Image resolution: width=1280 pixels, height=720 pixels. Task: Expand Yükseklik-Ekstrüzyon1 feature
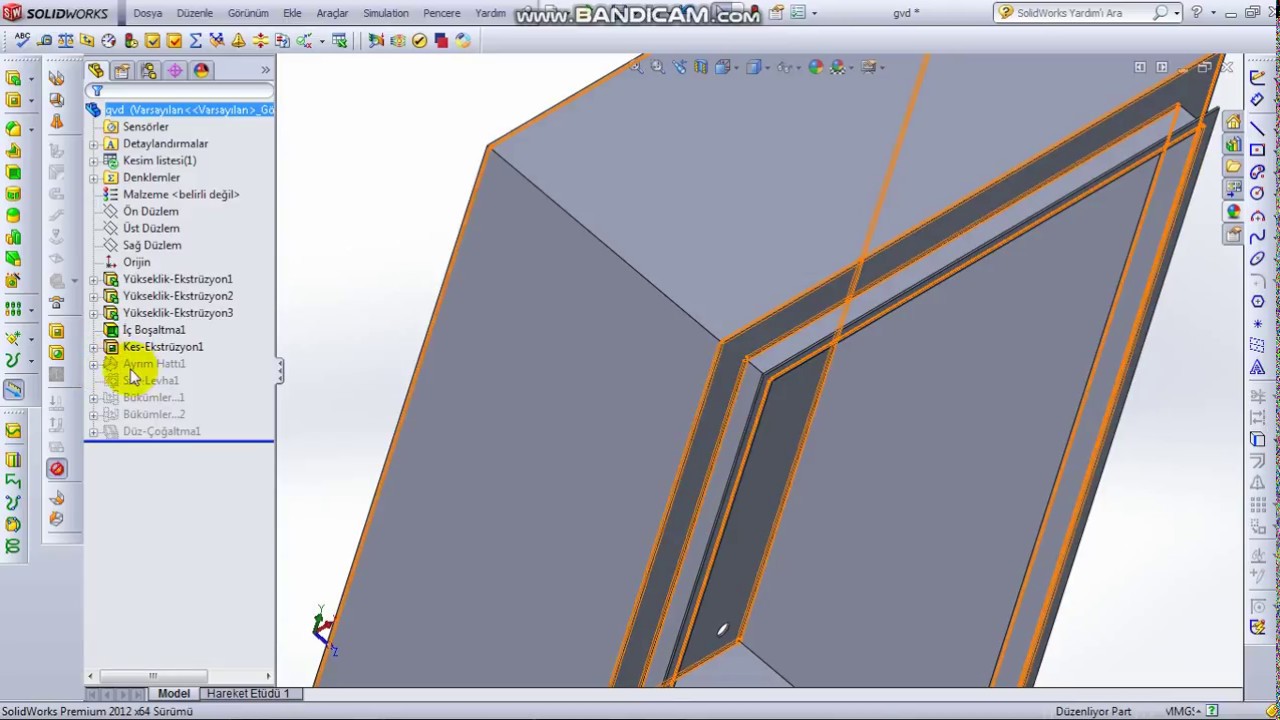(x=94, y=280)
